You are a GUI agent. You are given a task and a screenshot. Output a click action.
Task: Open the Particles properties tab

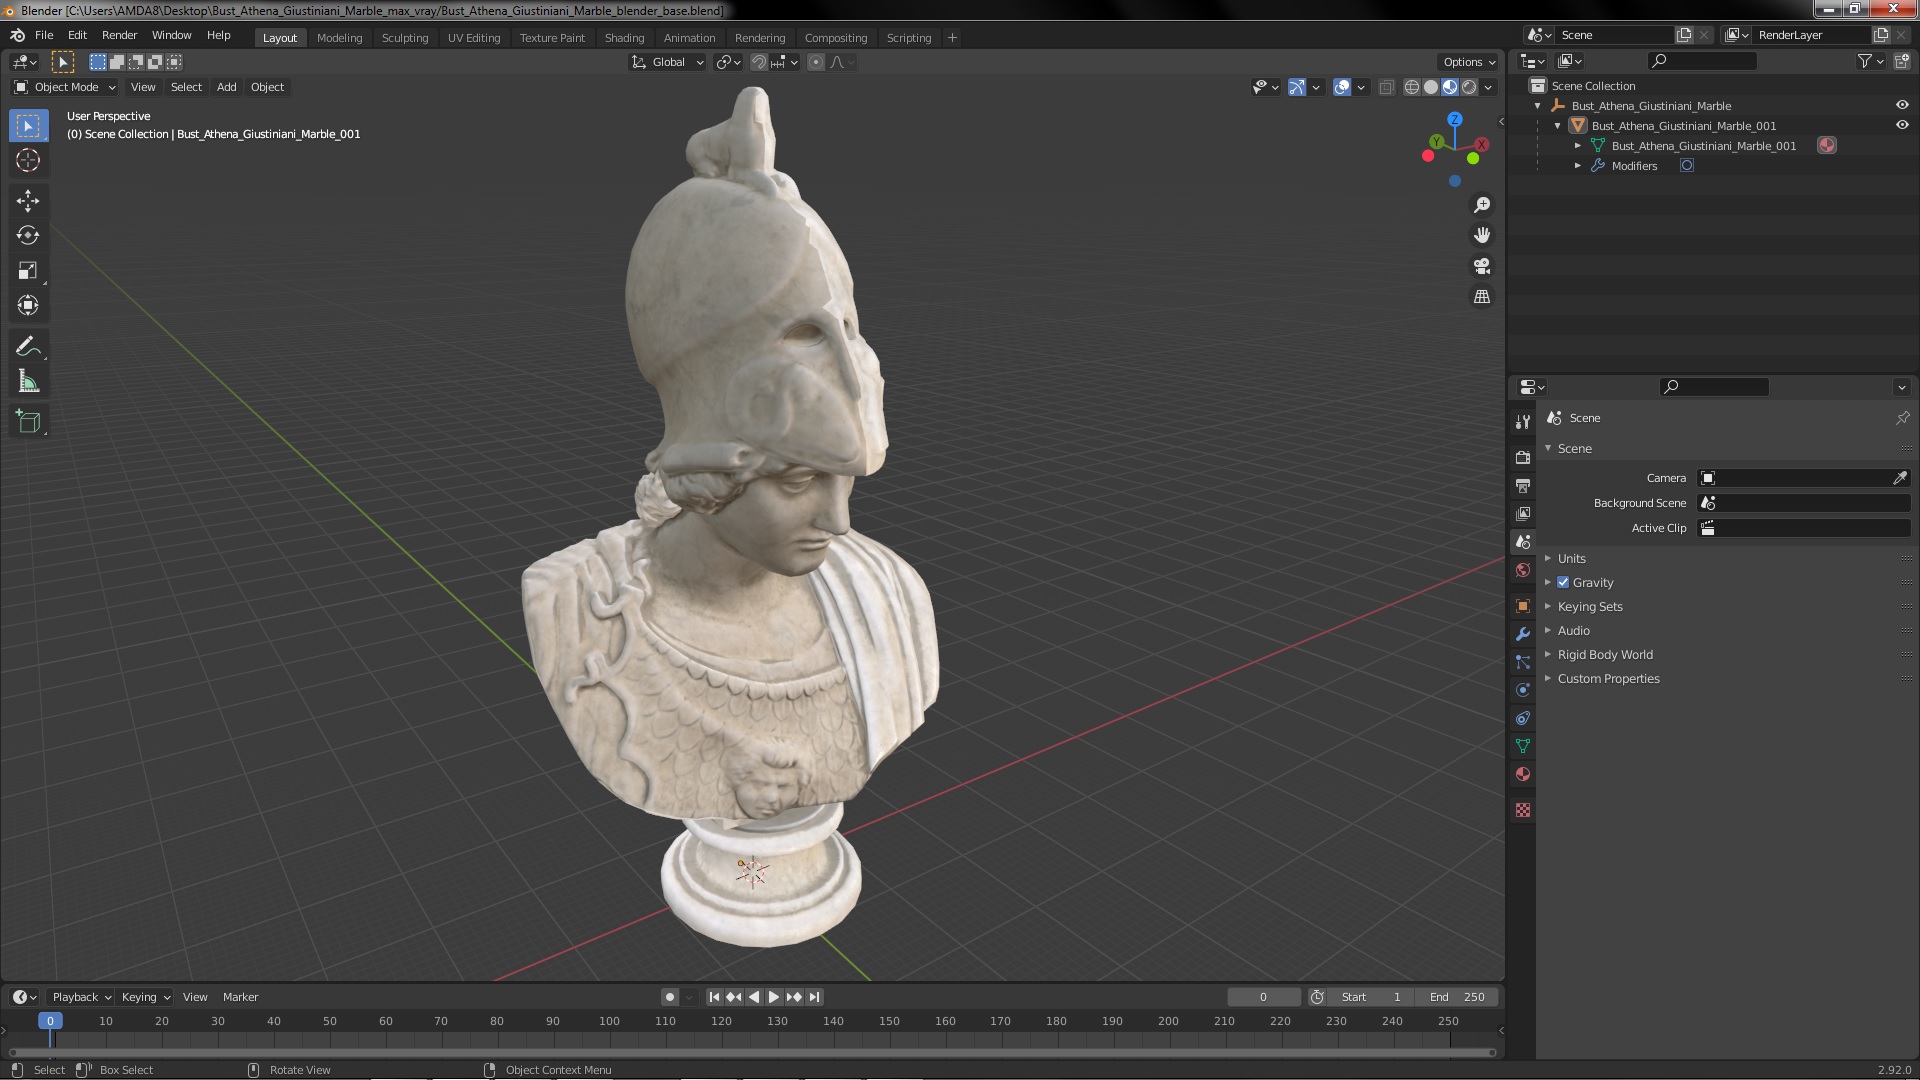pos(1522,662)
